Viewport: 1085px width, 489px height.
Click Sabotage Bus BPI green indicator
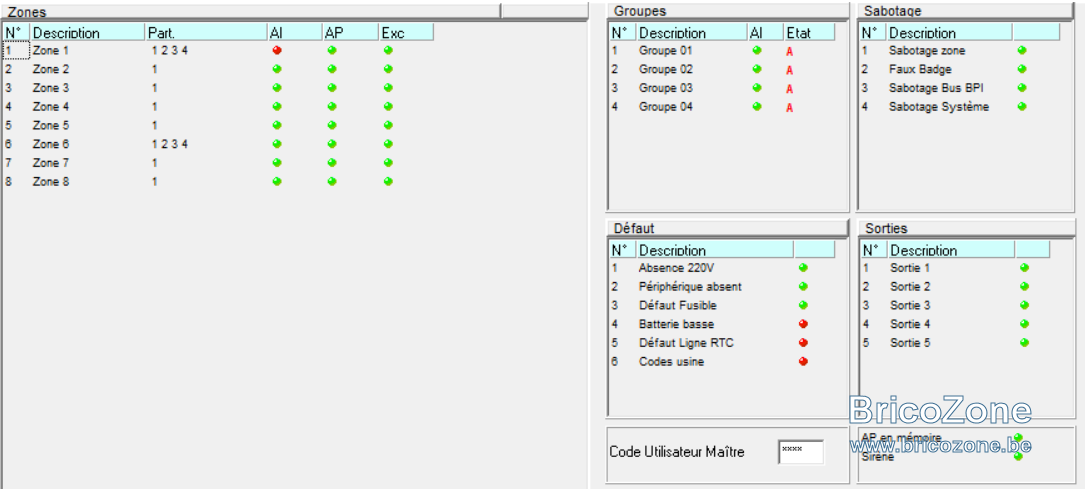(1022, 88)
